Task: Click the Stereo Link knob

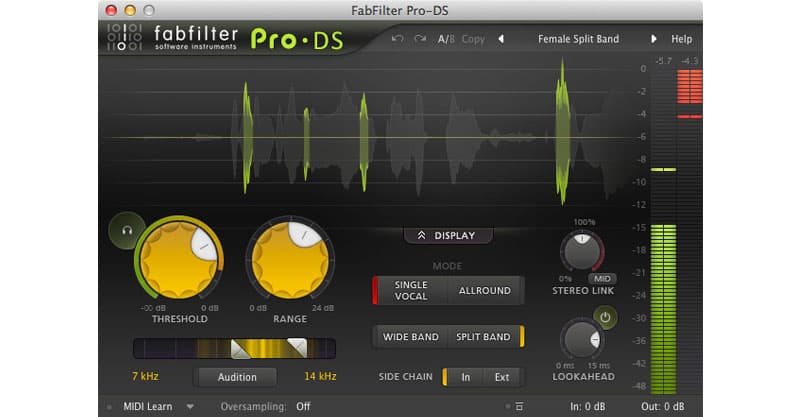Action: pyautogui.click(x=582, y=252)
